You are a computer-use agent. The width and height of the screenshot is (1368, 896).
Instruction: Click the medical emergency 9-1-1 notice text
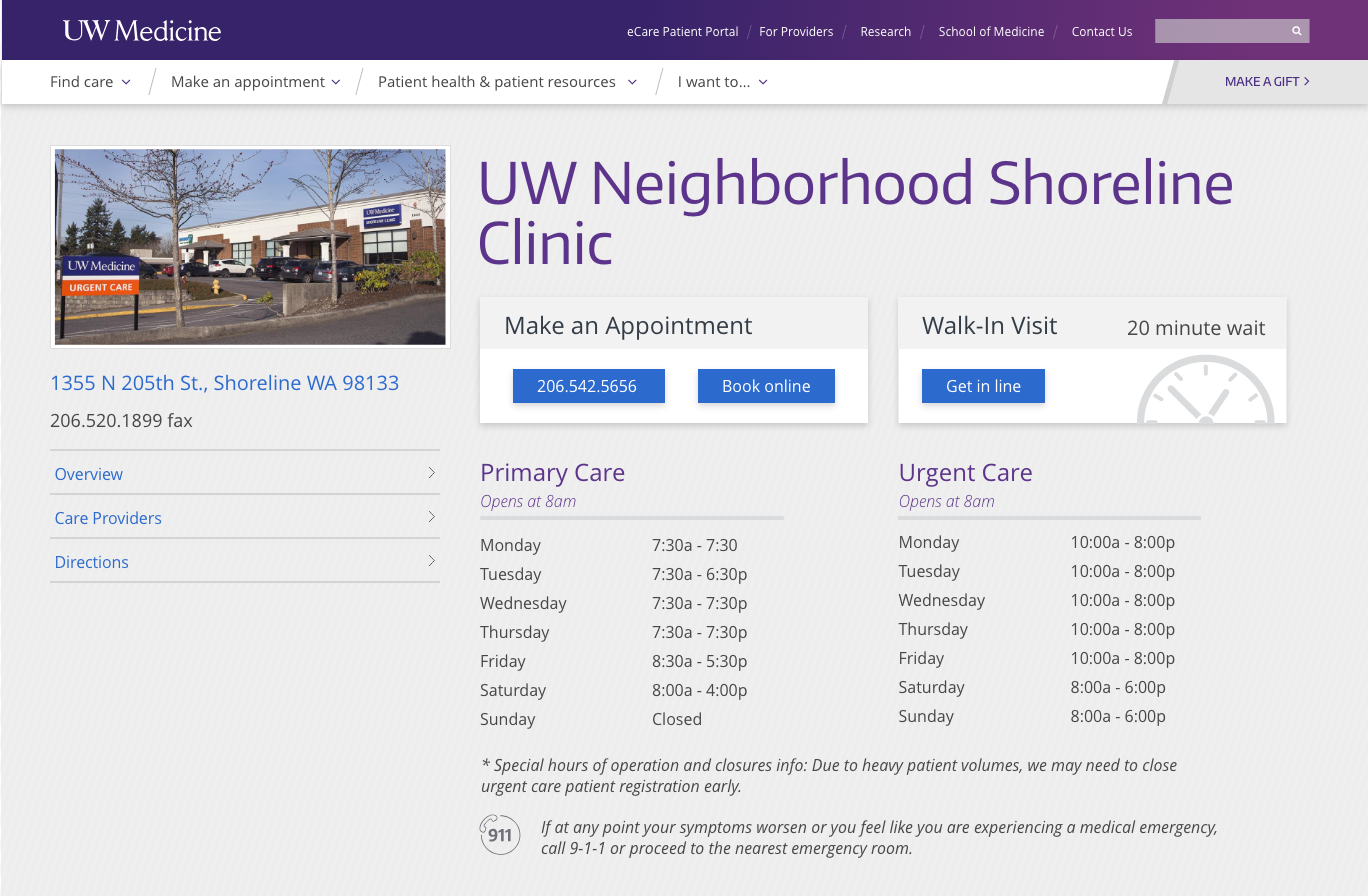(x=879, y=838)
